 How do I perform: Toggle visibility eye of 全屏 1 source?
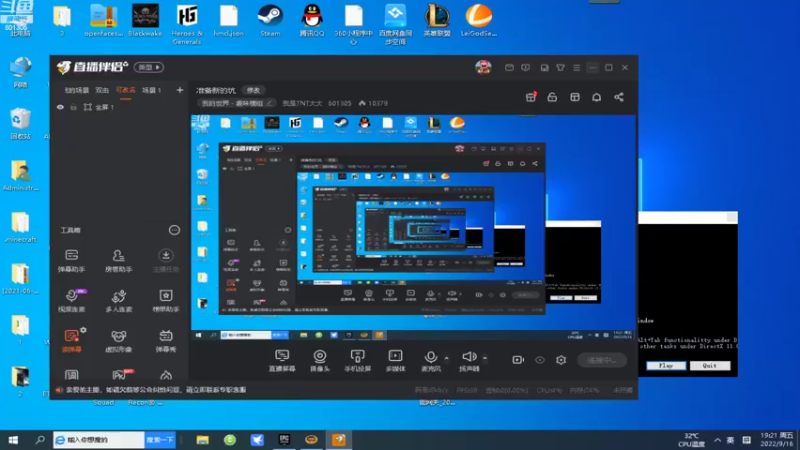(x=60, y=107)
